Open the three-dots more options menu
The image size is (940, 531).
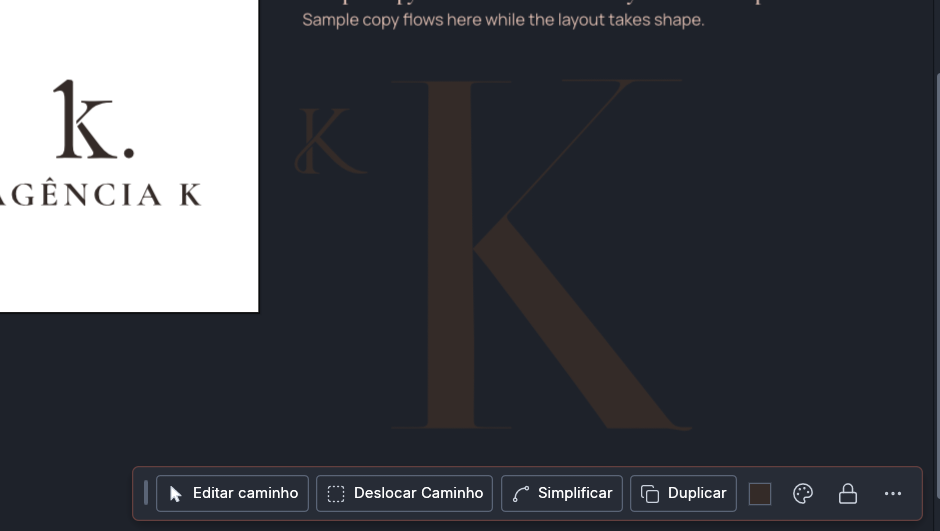(x=893, y=494)
